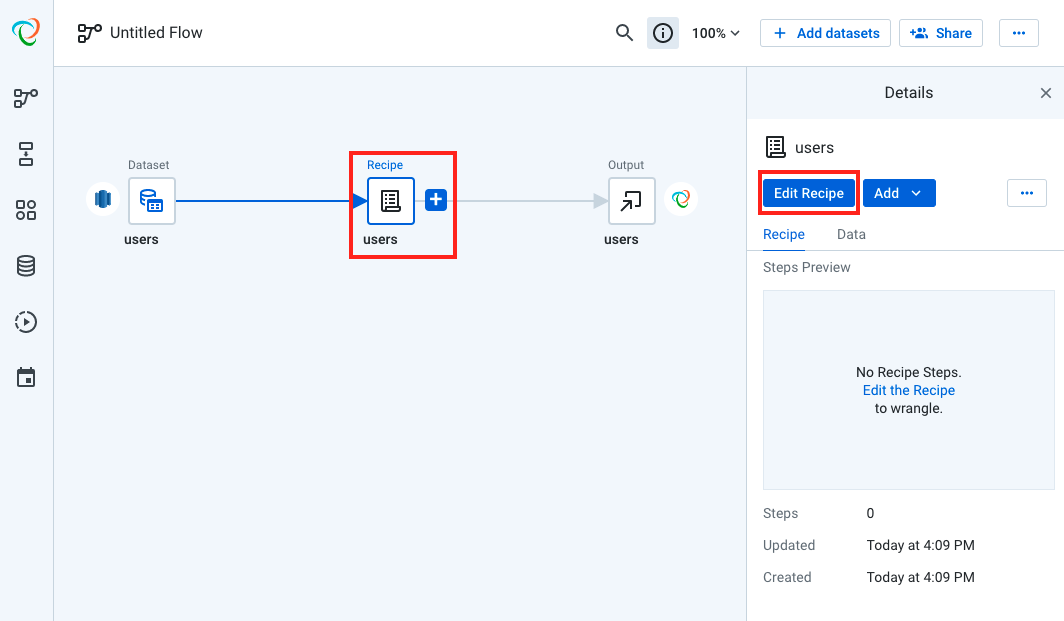1064x621 pixels.
Task: Switch to the Data tab
Action: (851, 234)
